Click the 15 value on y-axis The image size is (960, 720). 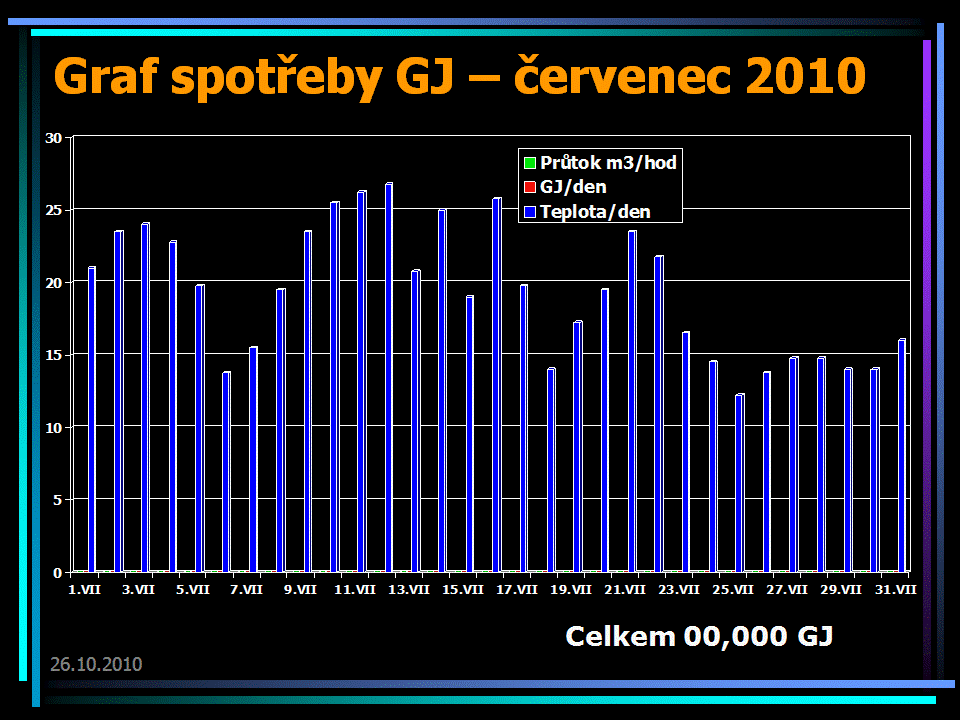click(x=54, y=355)
